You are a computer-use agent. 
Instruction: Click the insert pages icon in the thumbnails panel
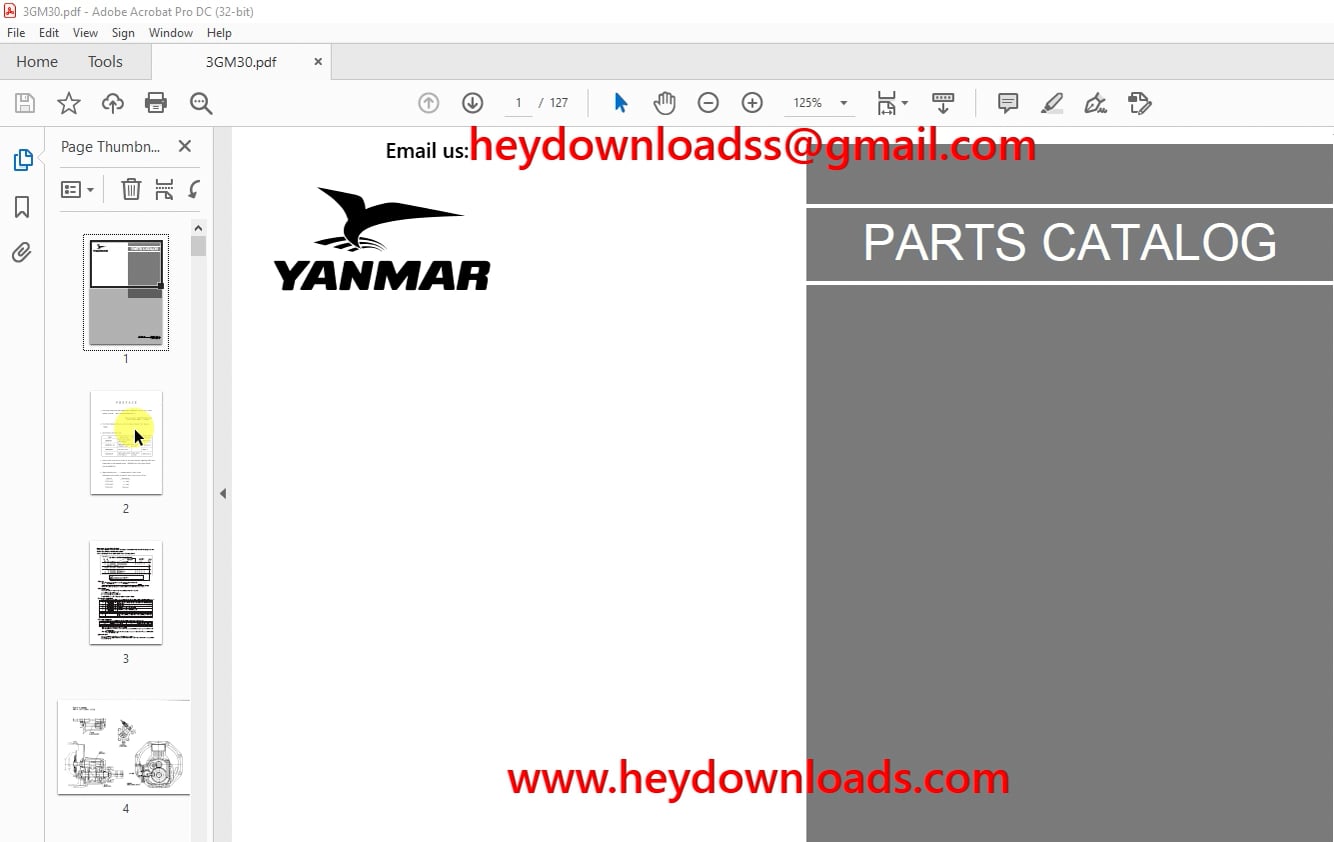click(164, 189)
